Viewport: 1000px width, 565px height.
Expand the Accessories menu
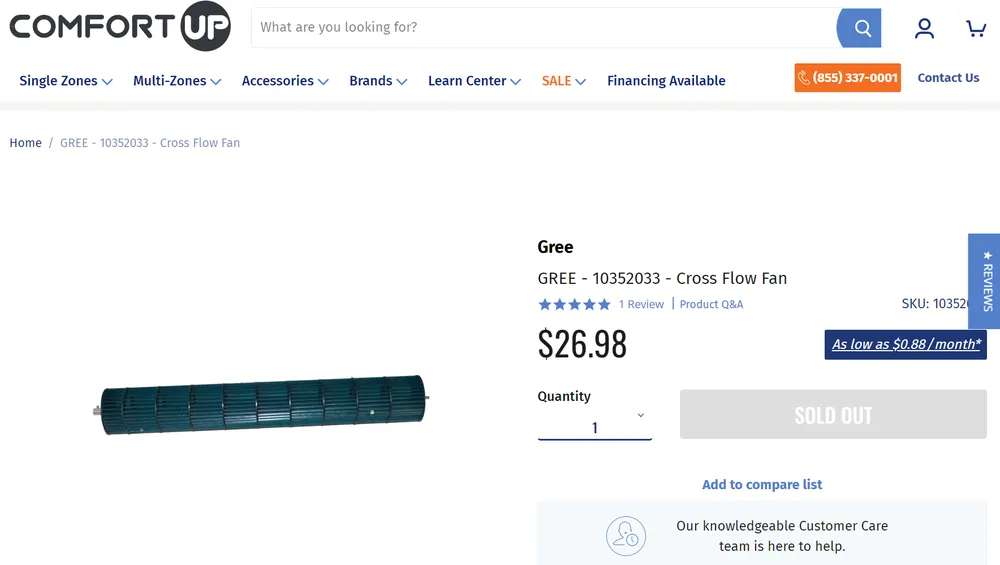[x=285, y=81]
